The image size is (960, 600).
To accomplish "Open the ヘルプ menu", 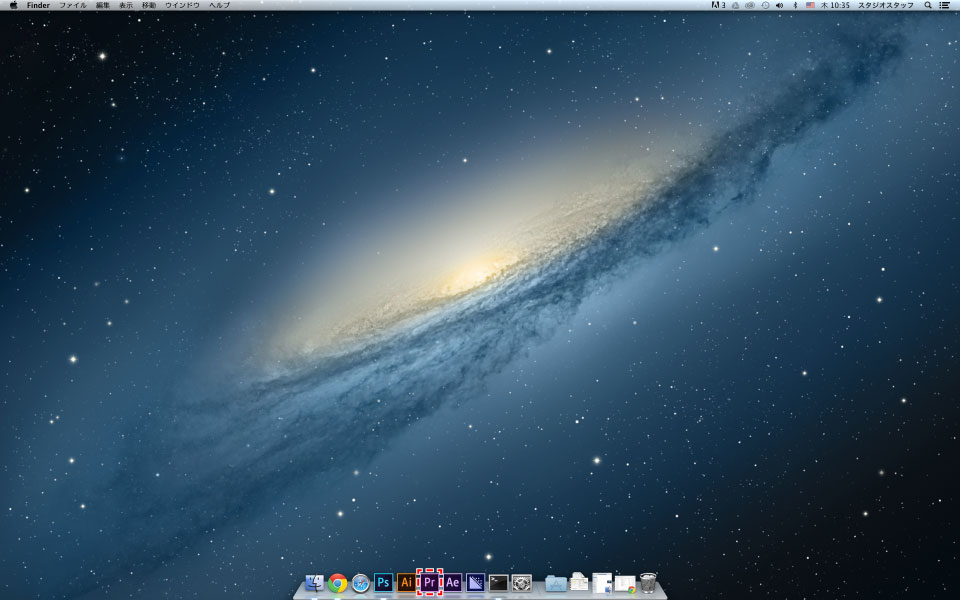I will (x=219, y=5).
